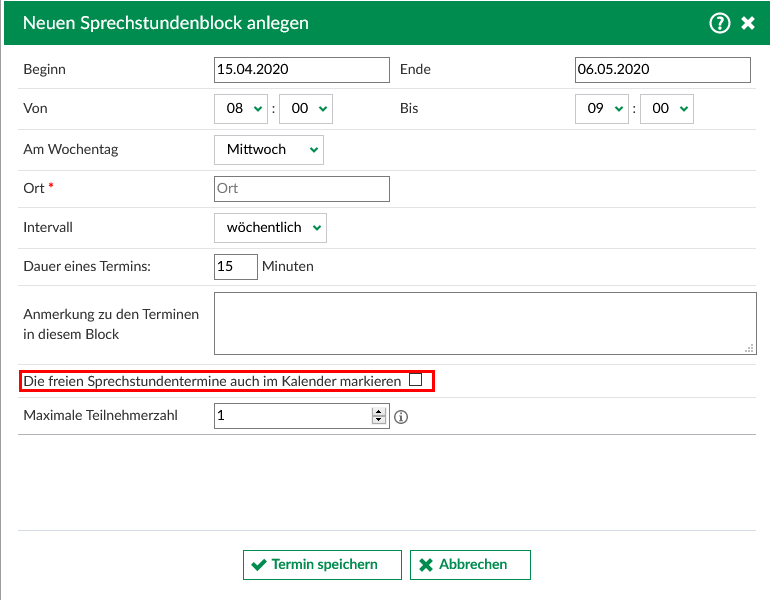This screenshot has height=600, width=770.
Task: Click the Maximale Teilnehmerzahl number field
Action: 292,416
